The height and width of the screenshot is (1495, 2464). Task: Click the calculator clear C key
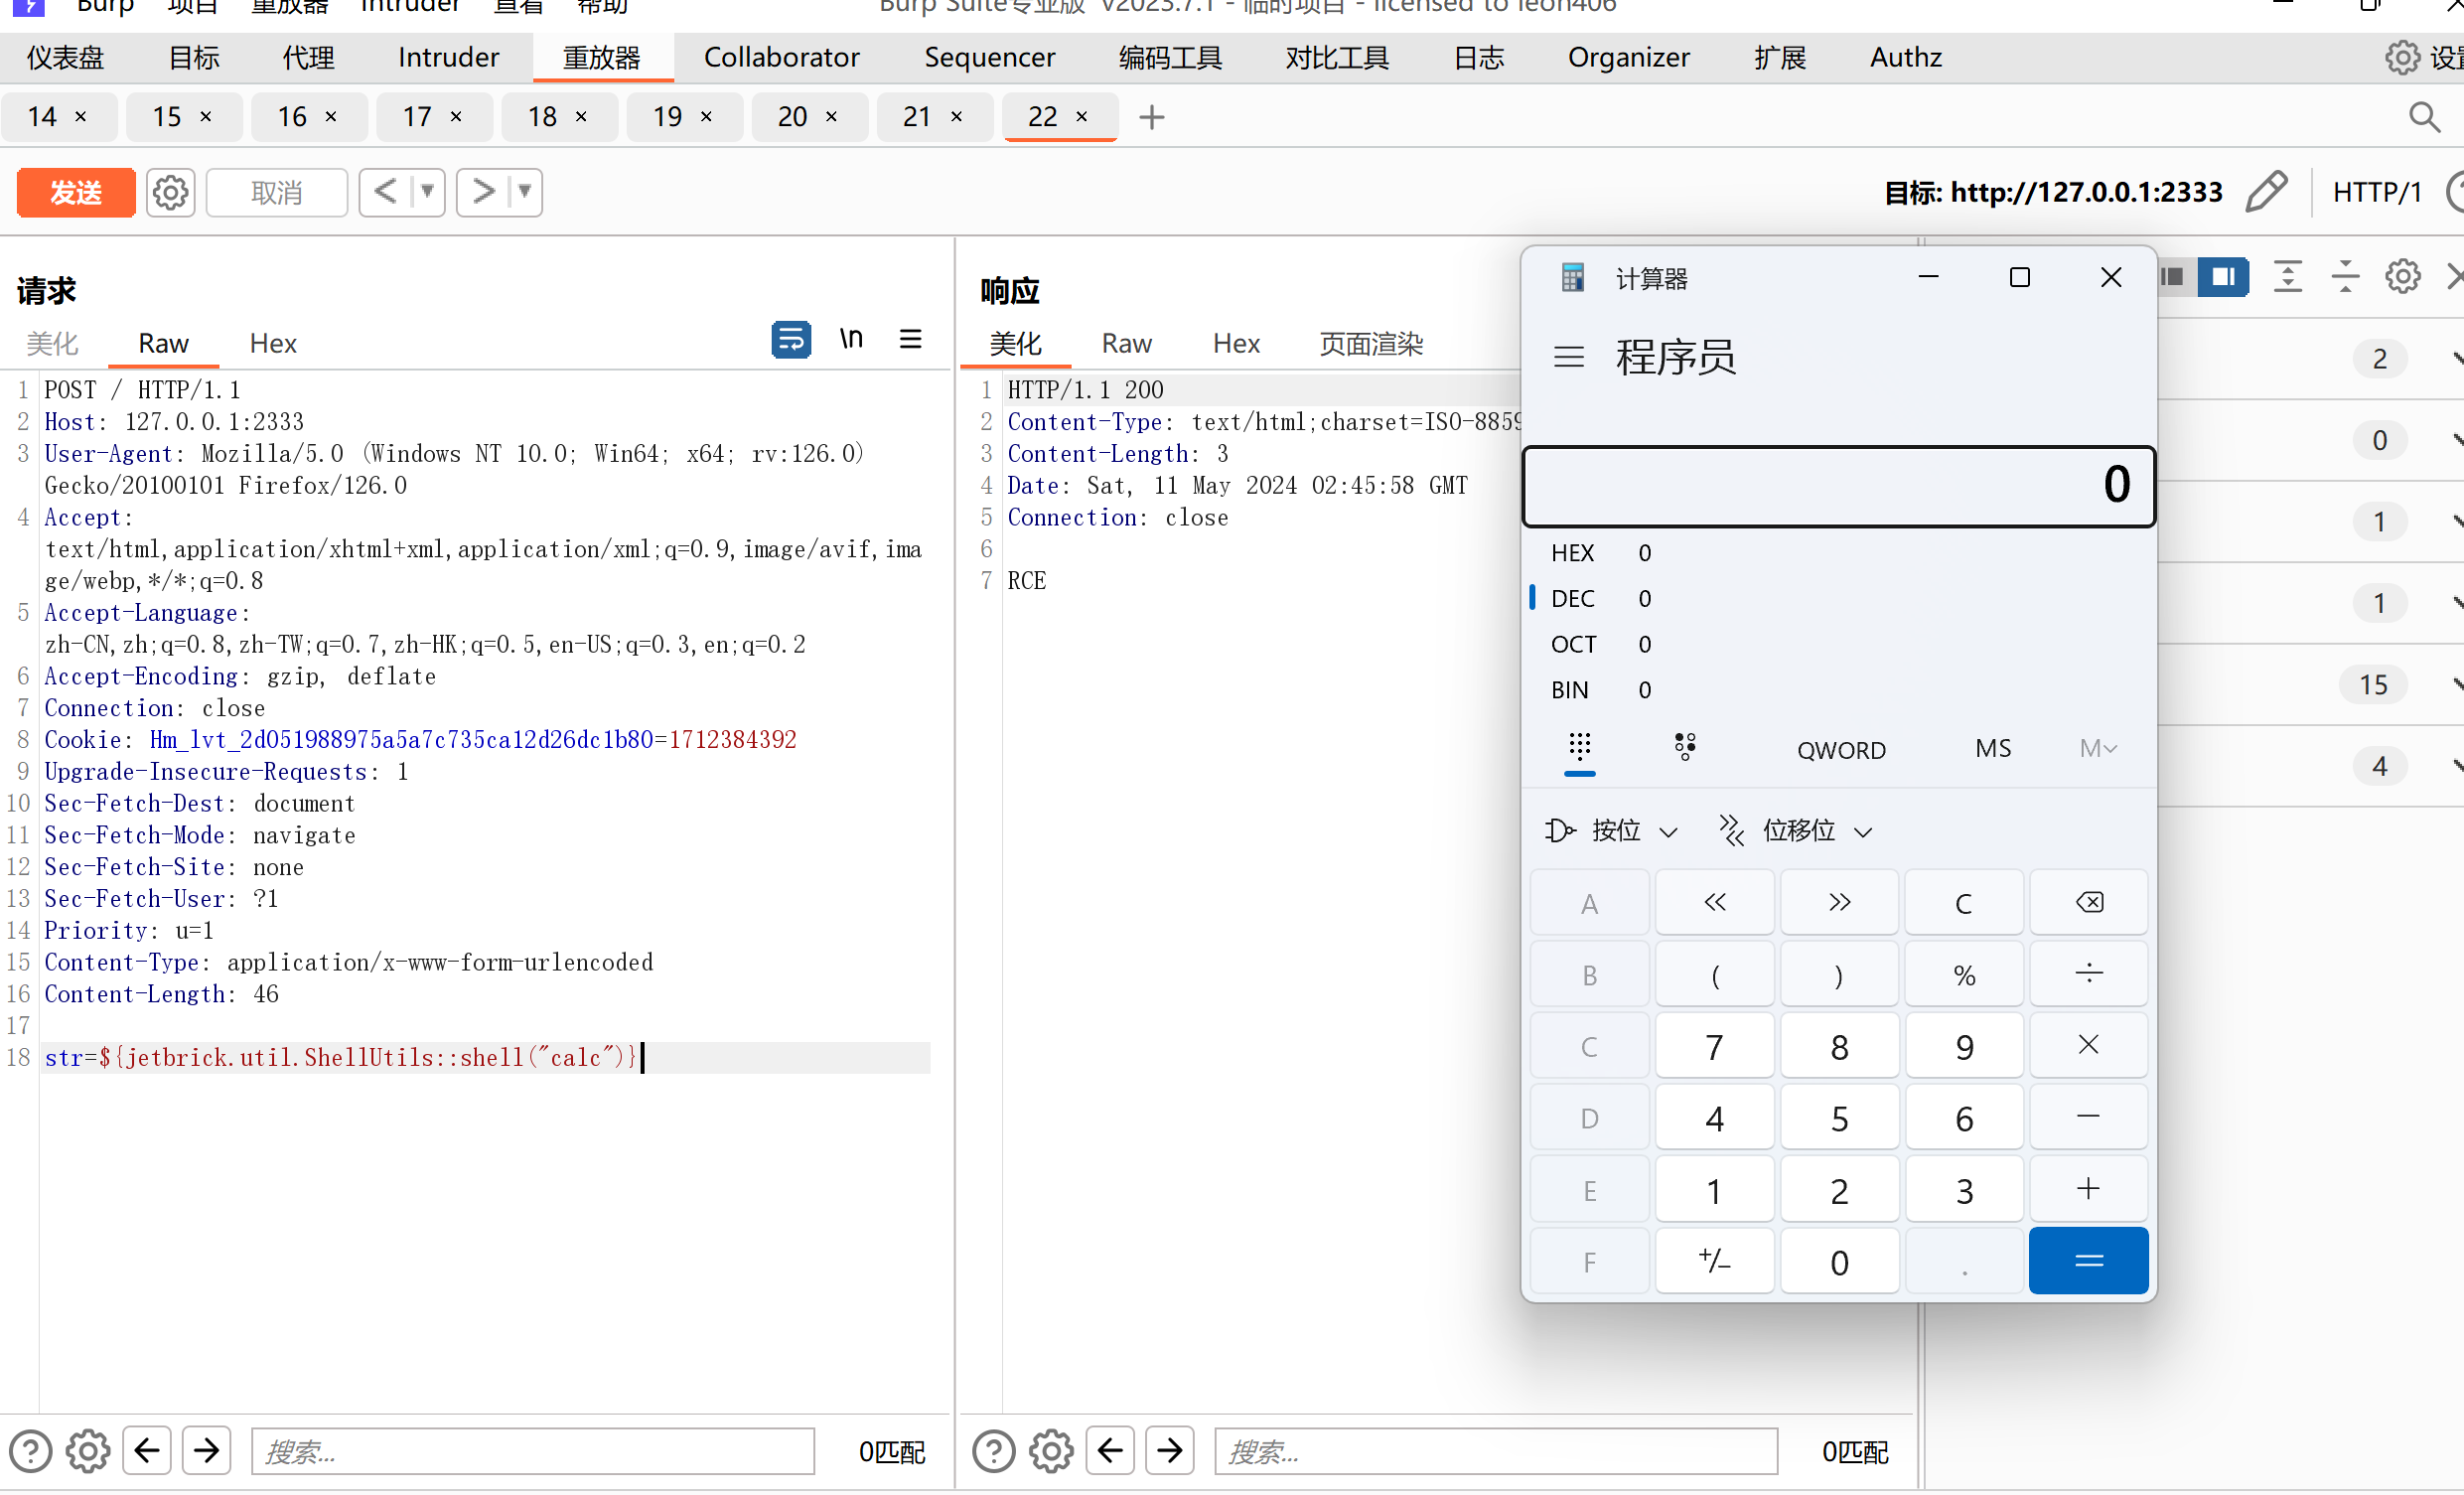pos(1963,902)
